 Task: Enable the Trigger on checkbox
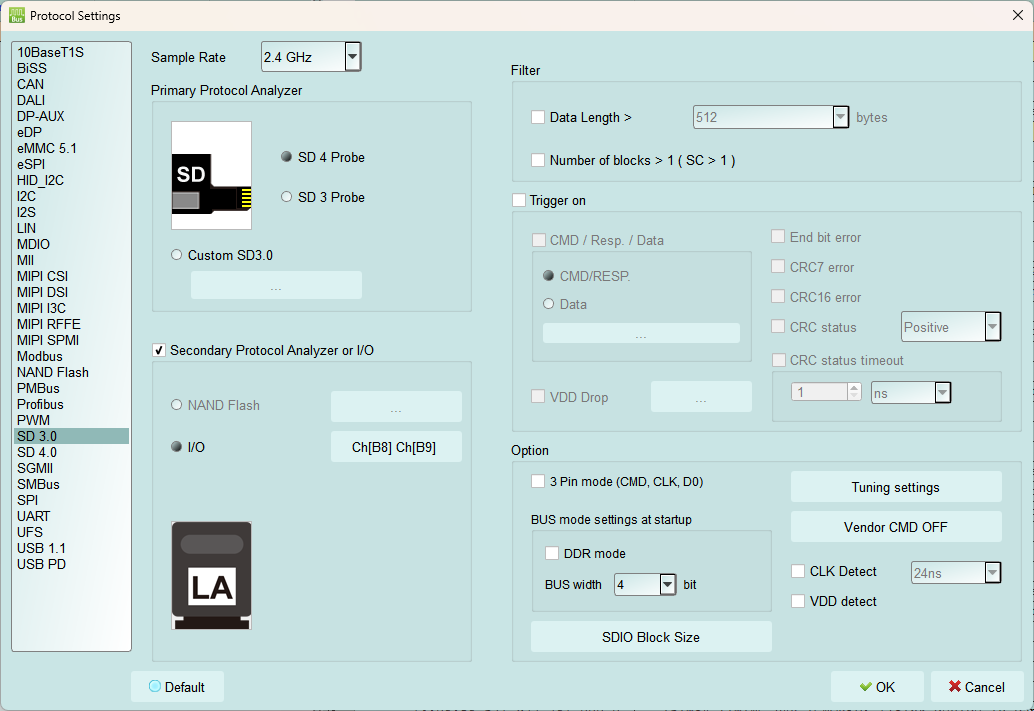pyautogui.click(x=519, y=201)
